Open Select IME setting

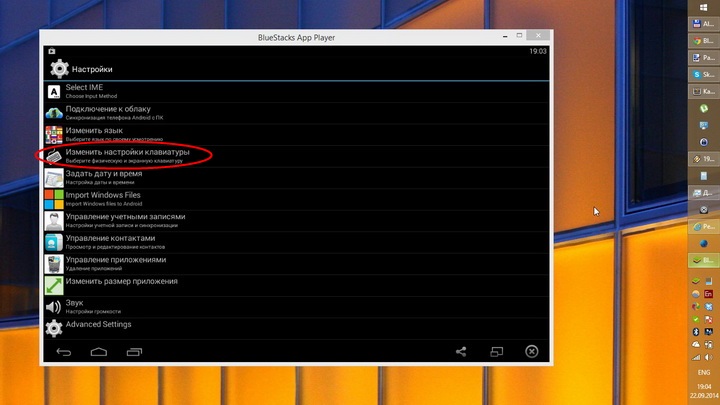pyautogui.click(x=296, y=92)
